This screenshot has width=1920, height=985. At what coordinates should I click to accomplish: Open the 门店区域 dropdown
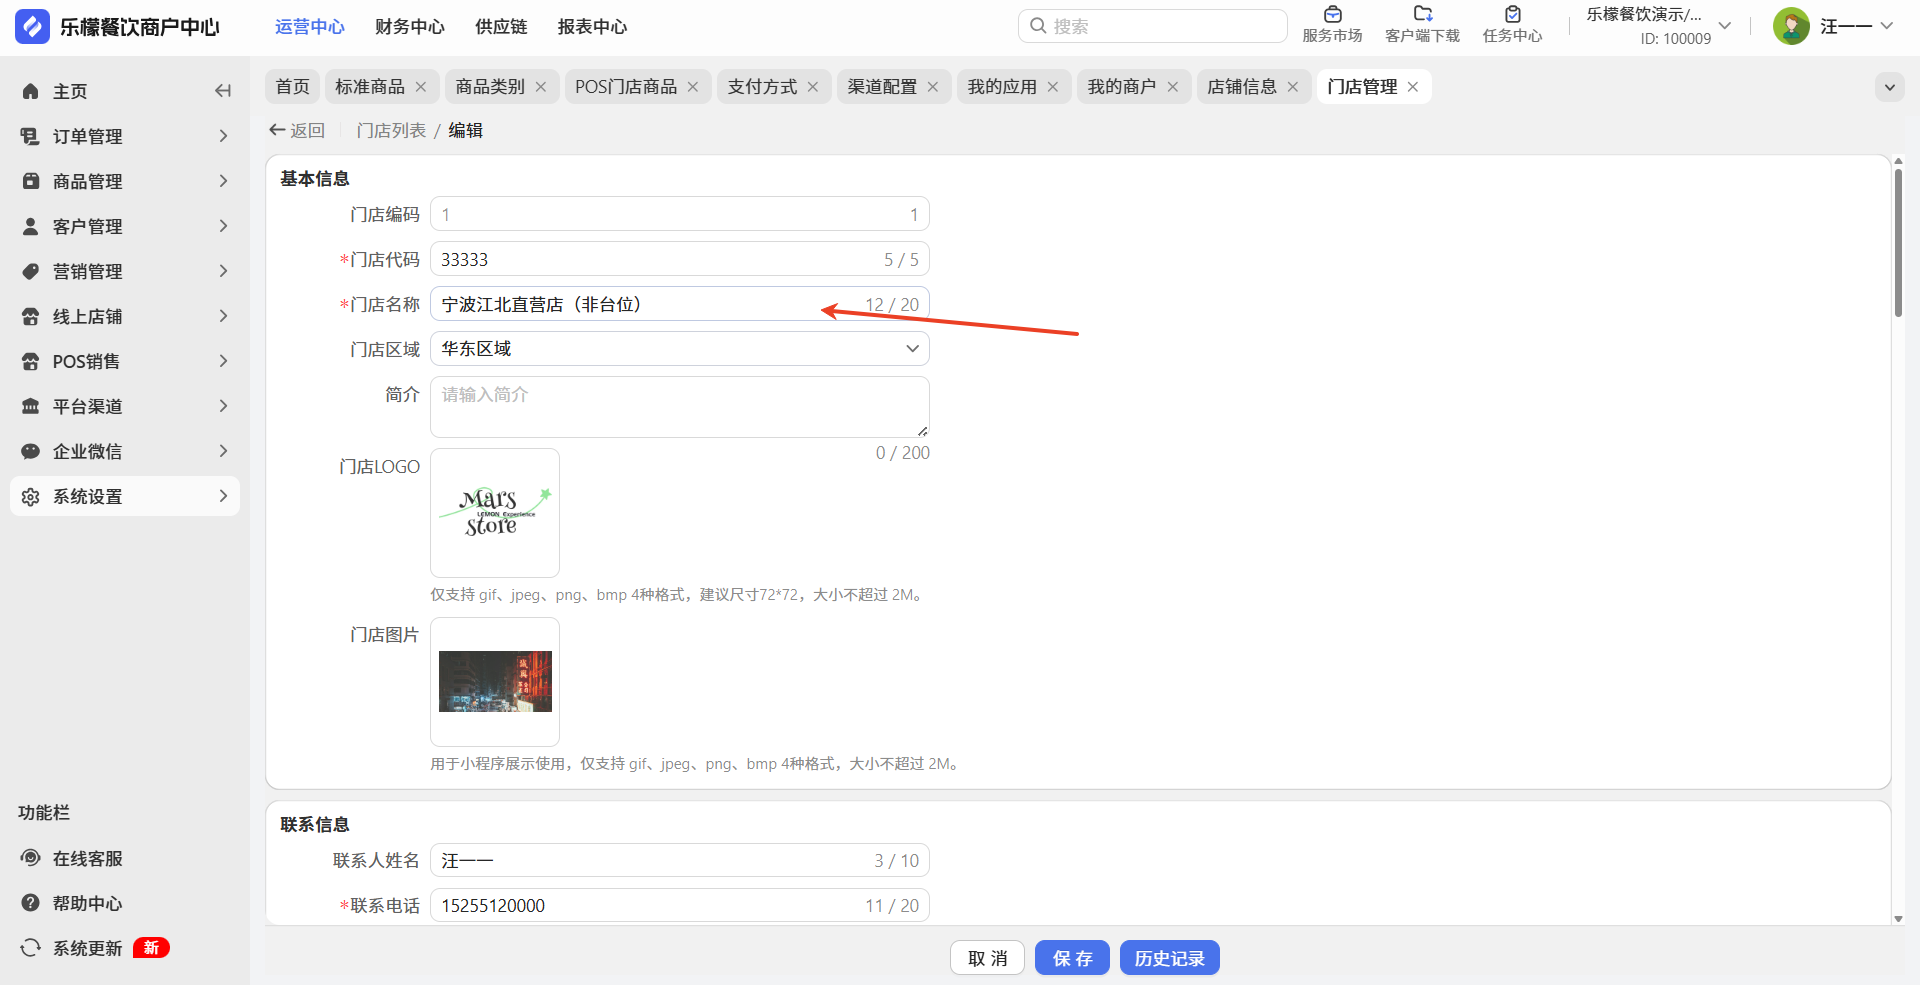pyautogui.click(x=680, y=349)
